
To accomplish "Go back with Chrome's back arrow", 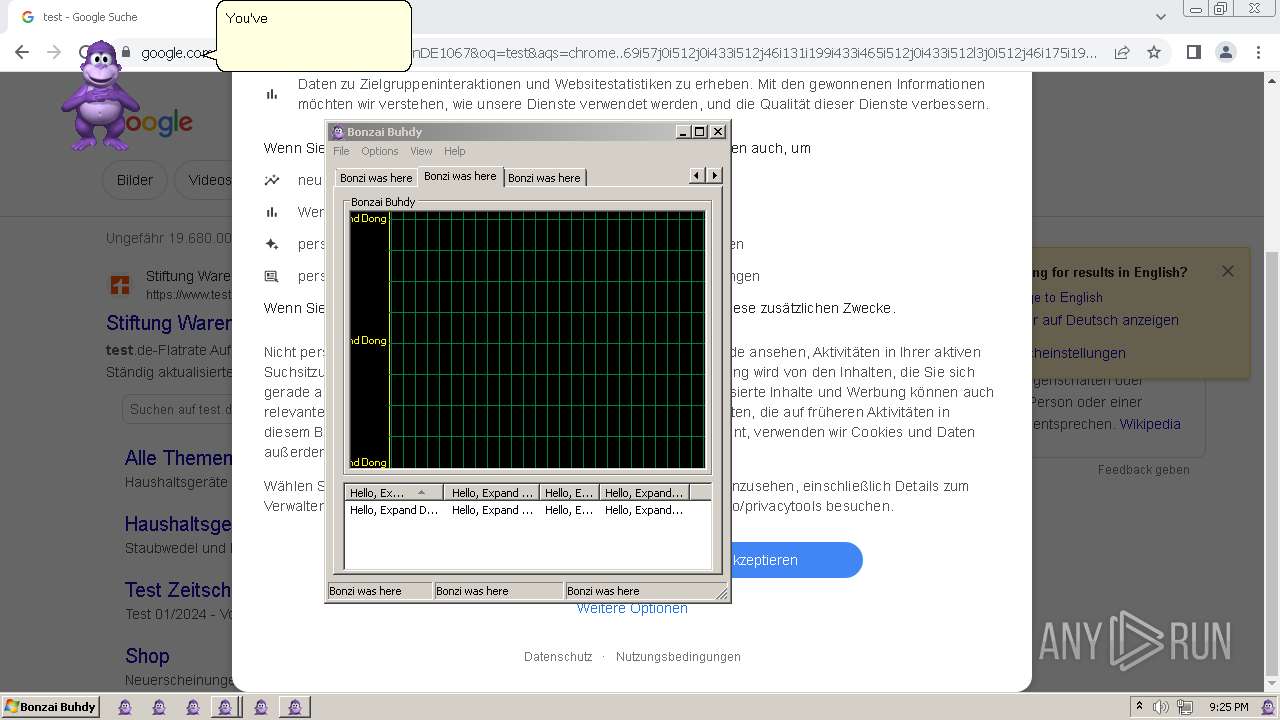I will click(x=22, y=53).
